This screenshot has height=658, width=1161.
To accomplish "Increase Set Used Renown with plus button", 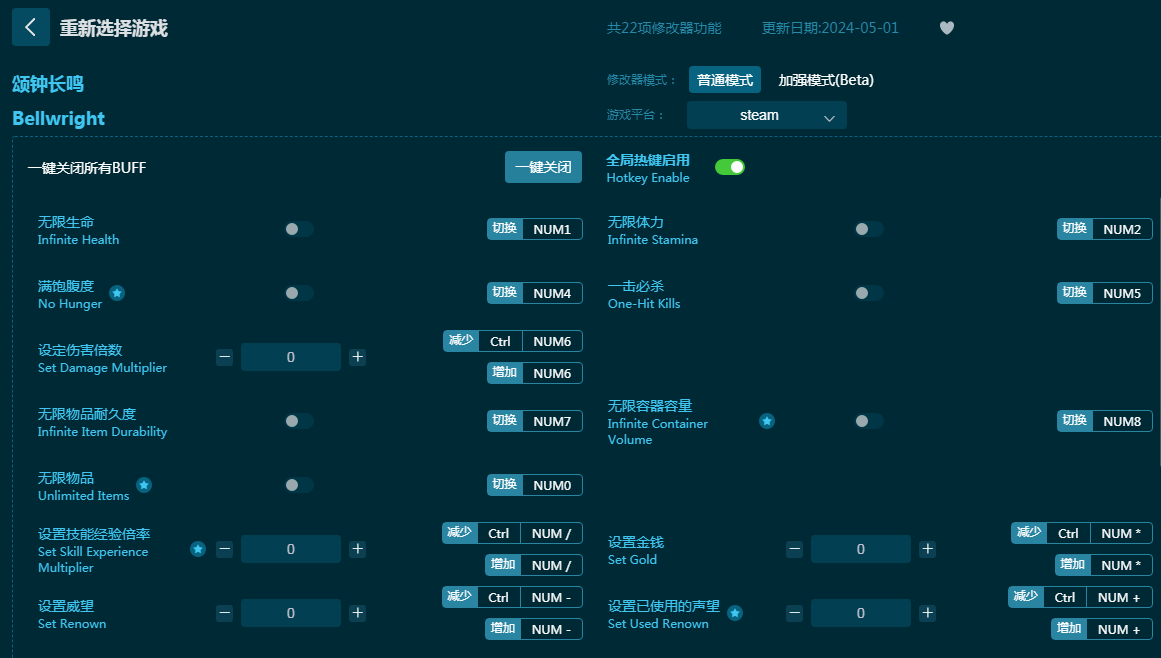I will pyautogui.click(x=927, y=613).
